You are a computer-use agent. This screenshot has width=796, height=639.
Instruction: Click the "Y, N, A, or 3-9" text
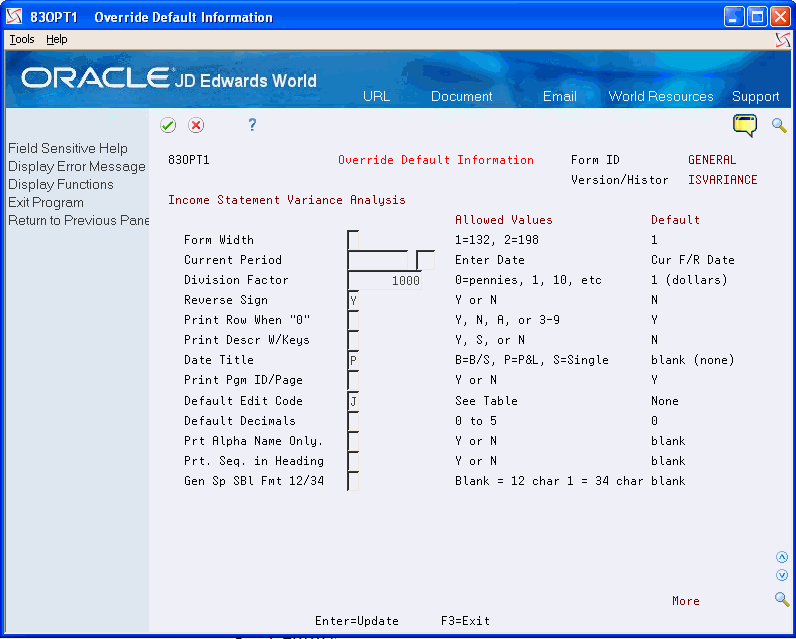507,320
